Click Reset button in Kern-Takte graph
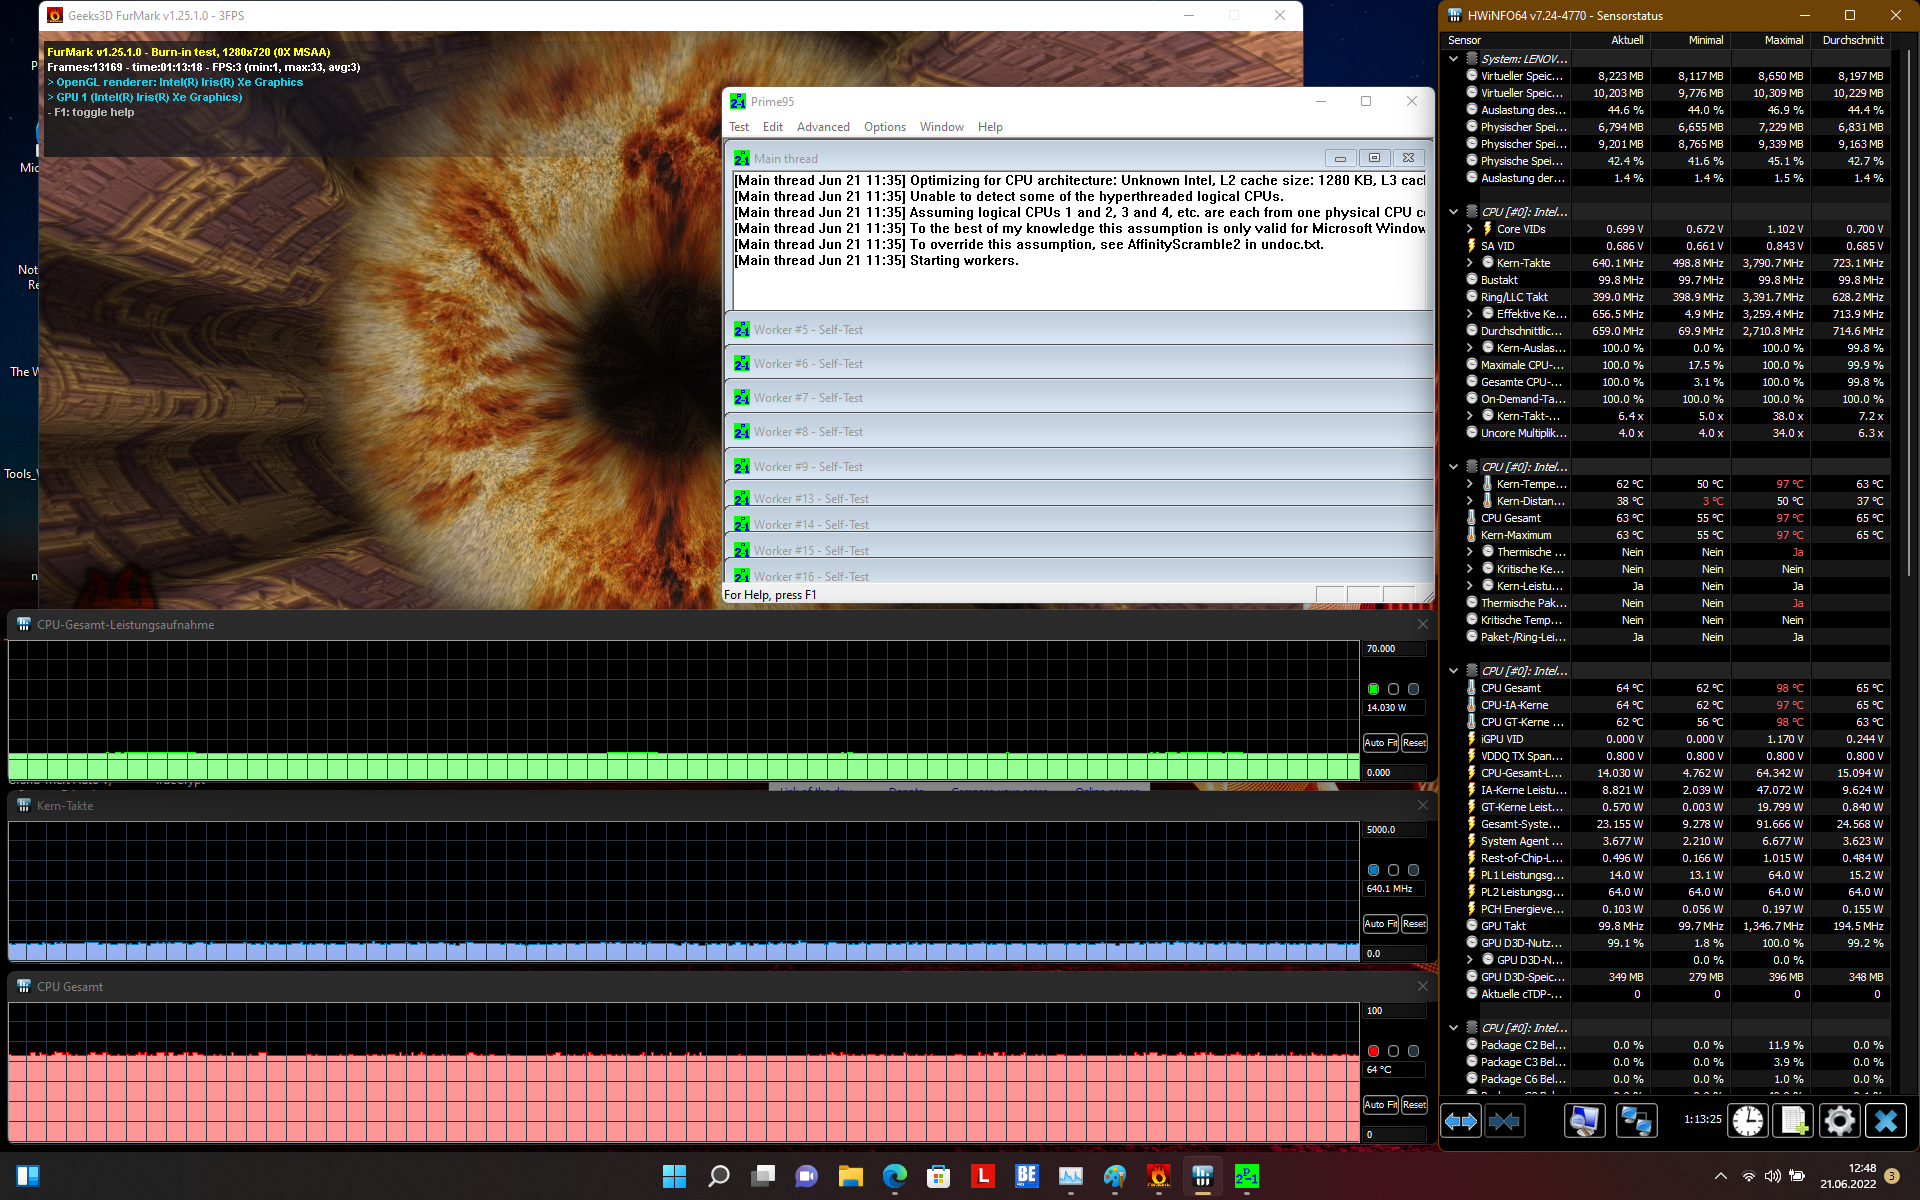The image size is (1920, 1200). coord(1414,924)
